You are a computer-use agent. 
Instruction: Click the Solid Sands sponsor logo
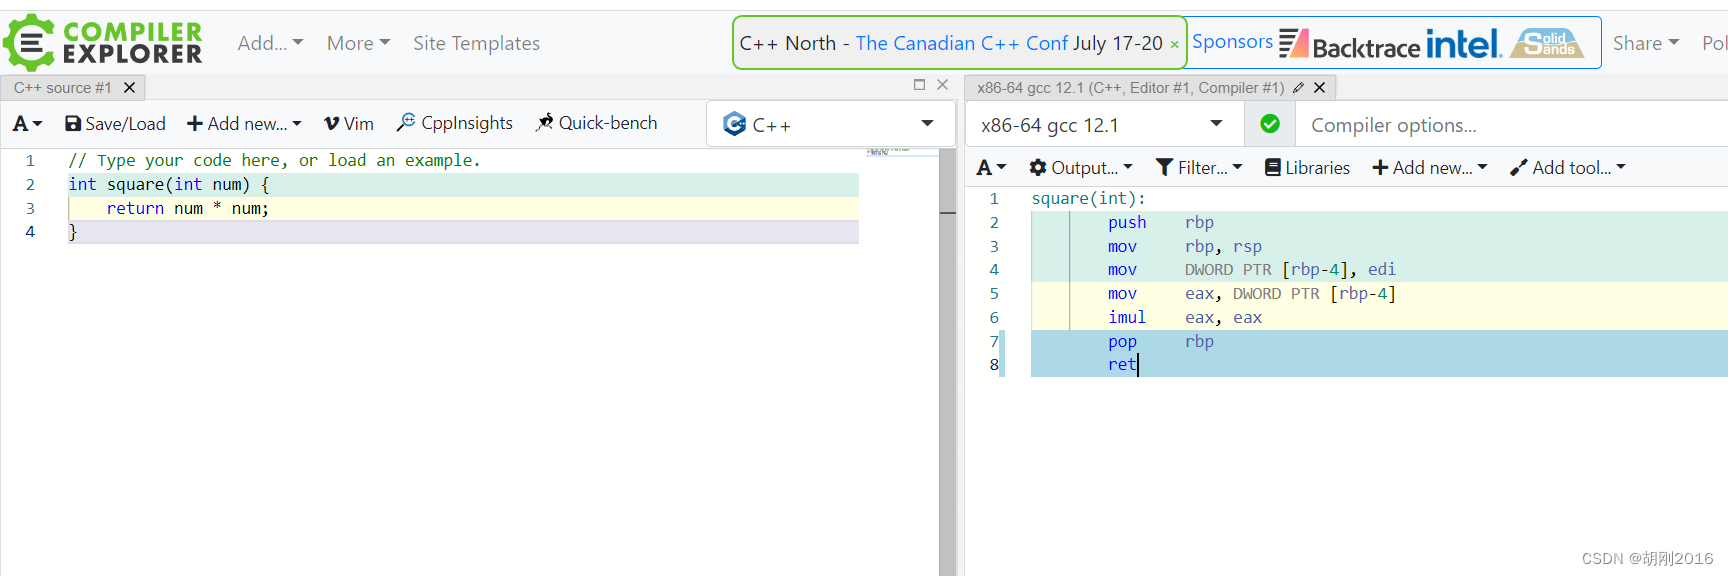(x=1548, y=43)
